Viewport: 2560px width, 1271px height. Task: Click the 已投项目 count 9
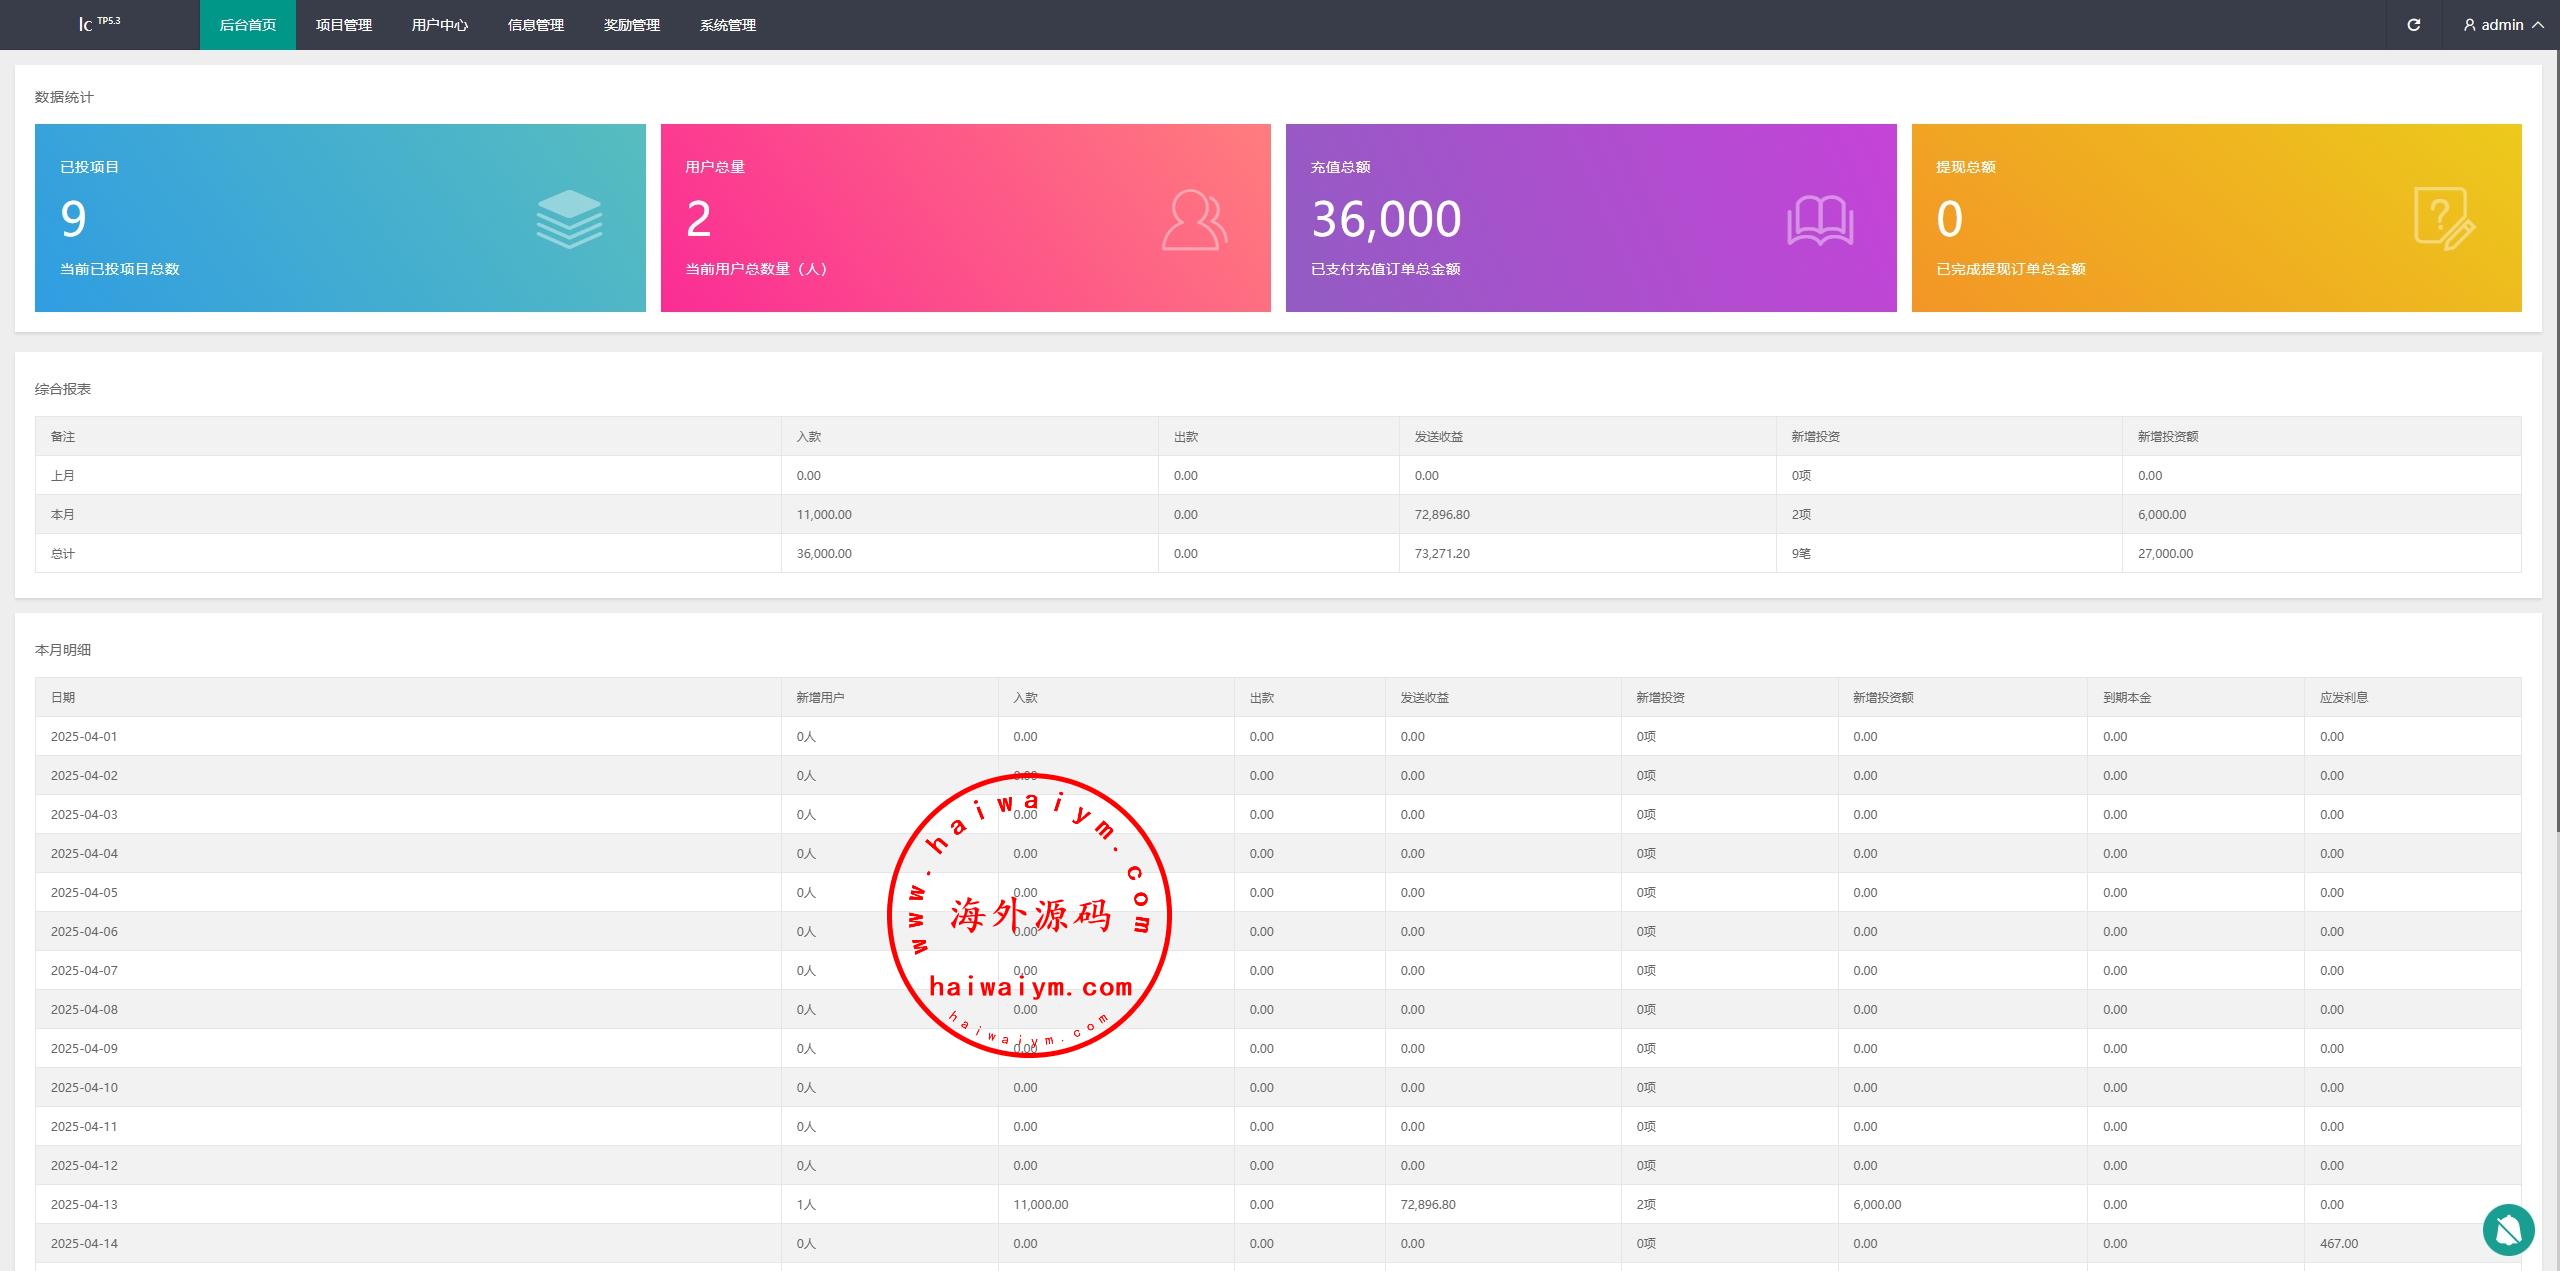click(73, 219)
